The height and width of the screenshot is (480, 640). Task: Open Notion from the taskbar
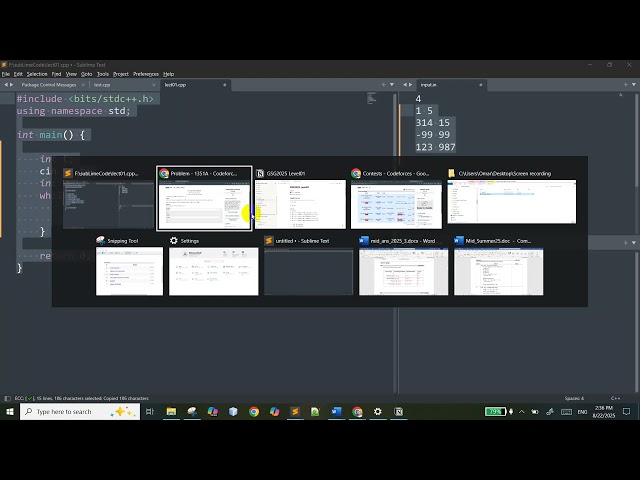[398, 412]
